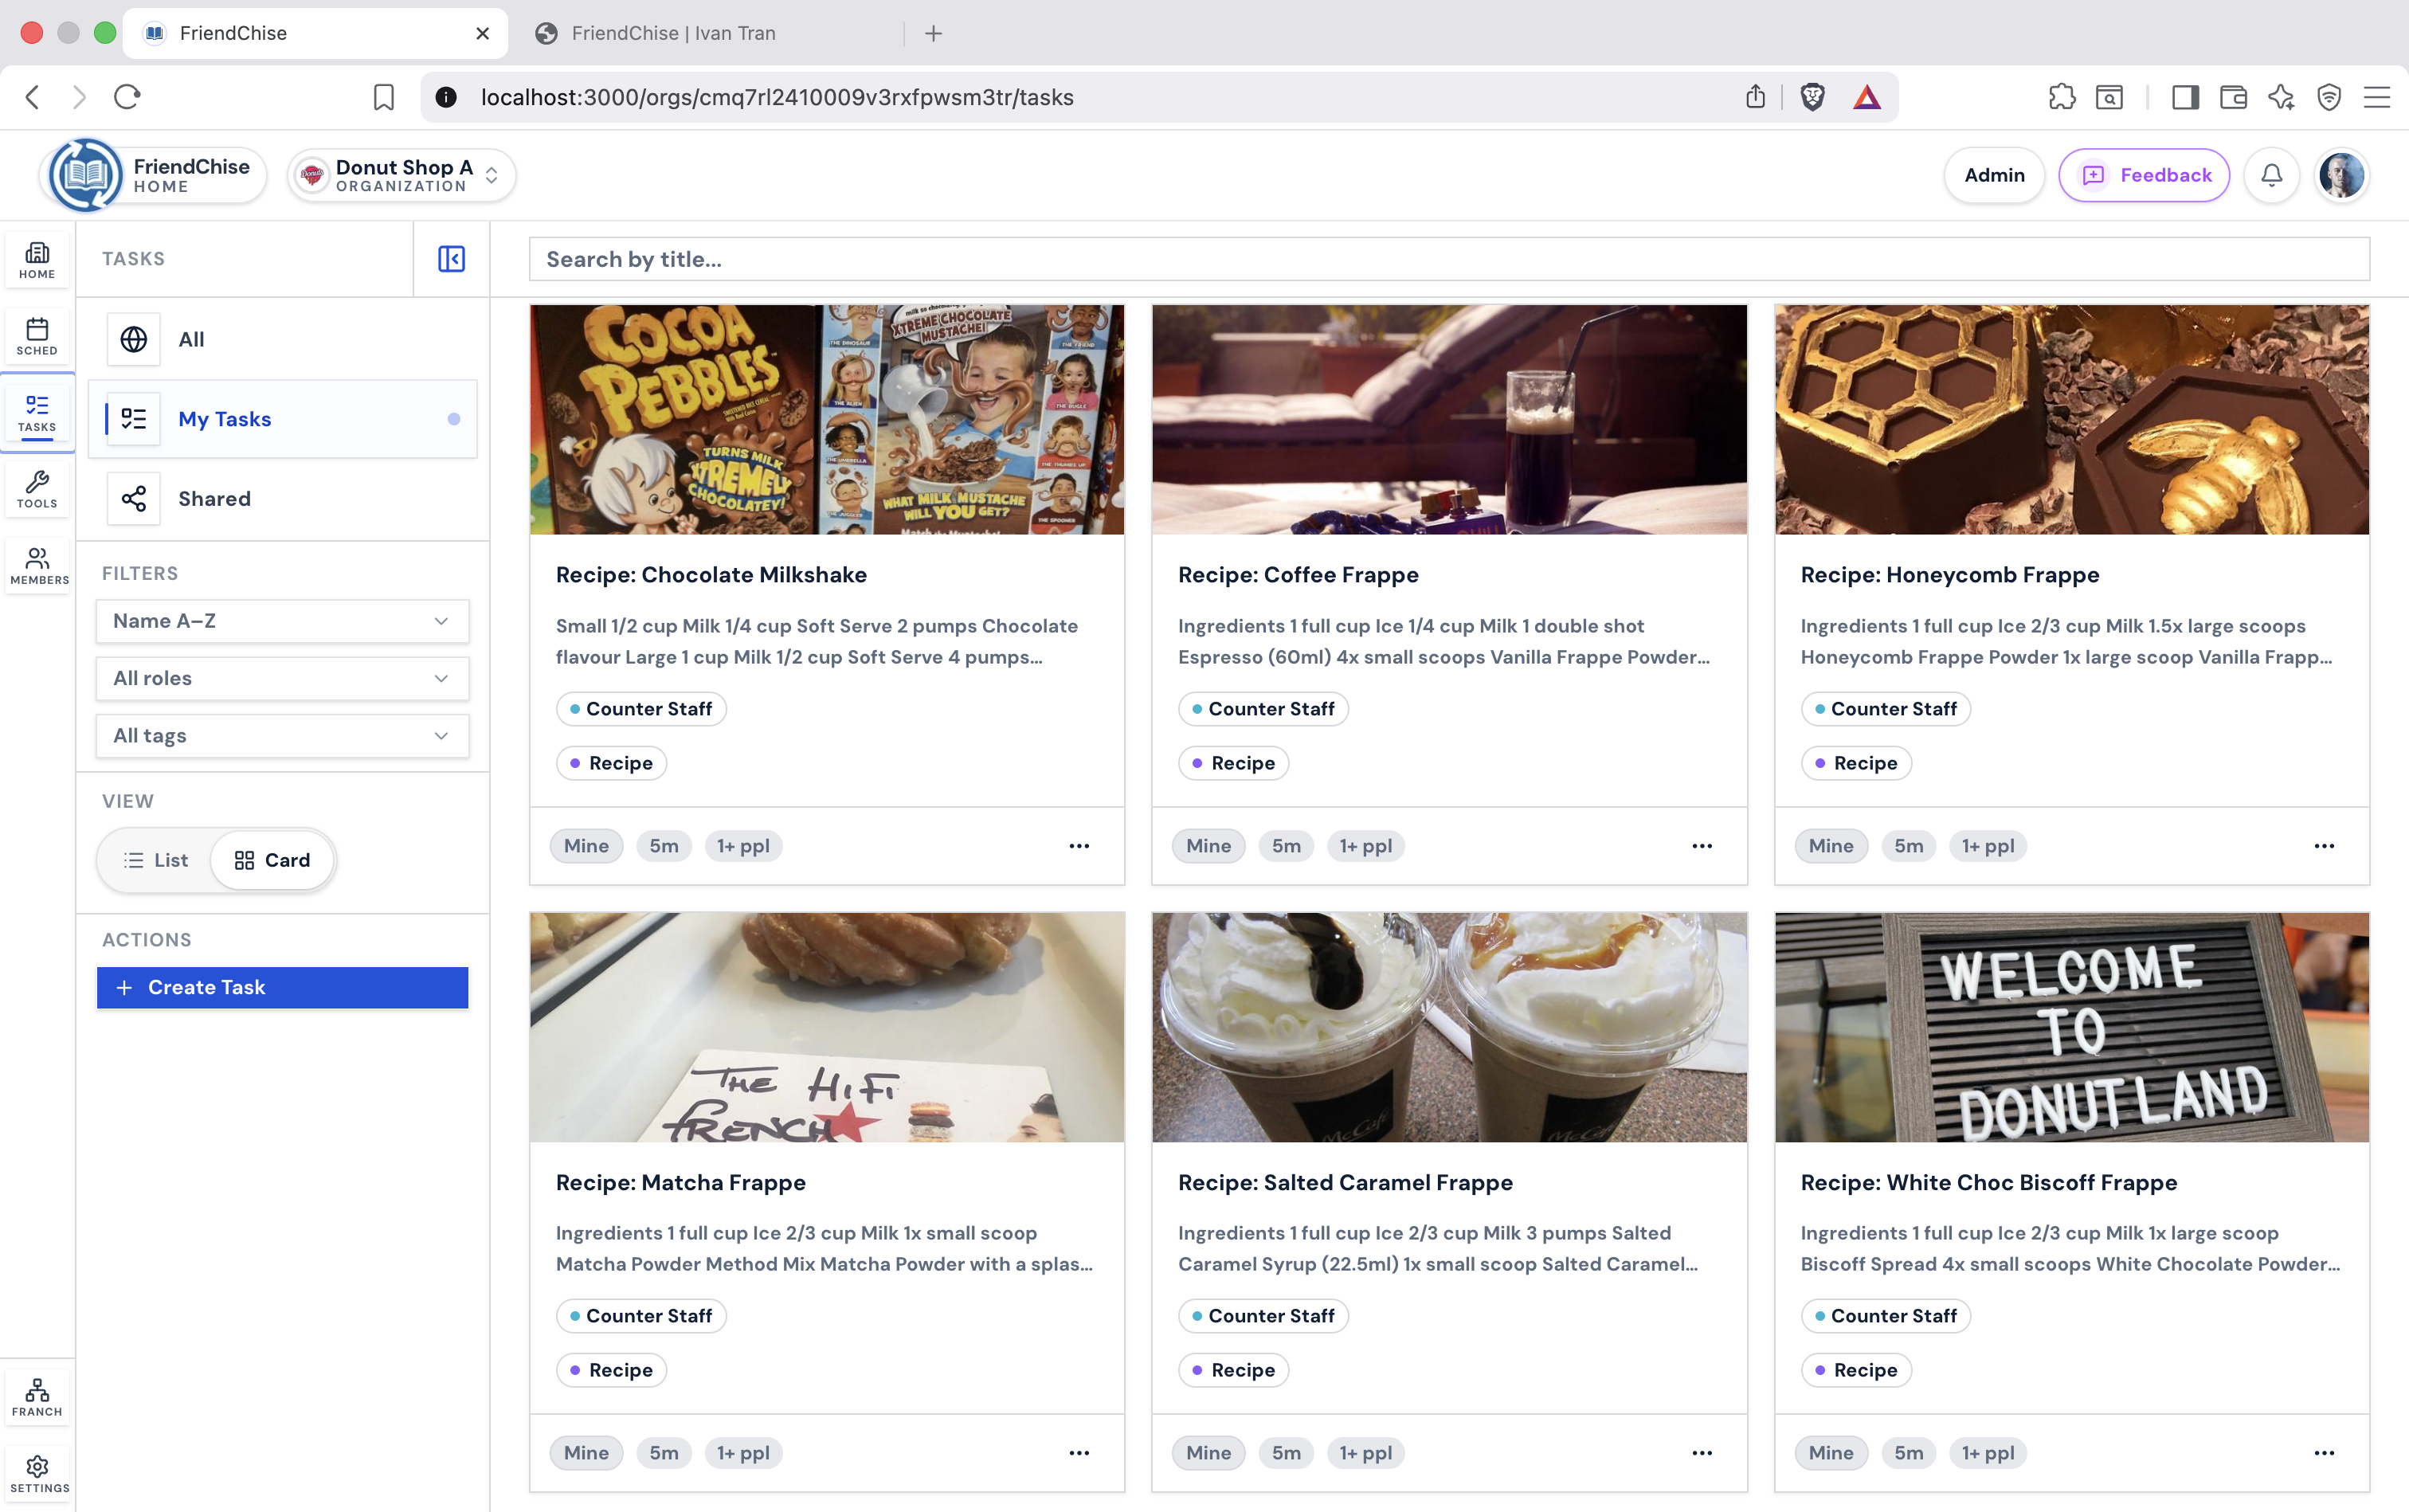Open the All tags filter dropdown
2409x1512 pixels.
(x=282, y=735)
